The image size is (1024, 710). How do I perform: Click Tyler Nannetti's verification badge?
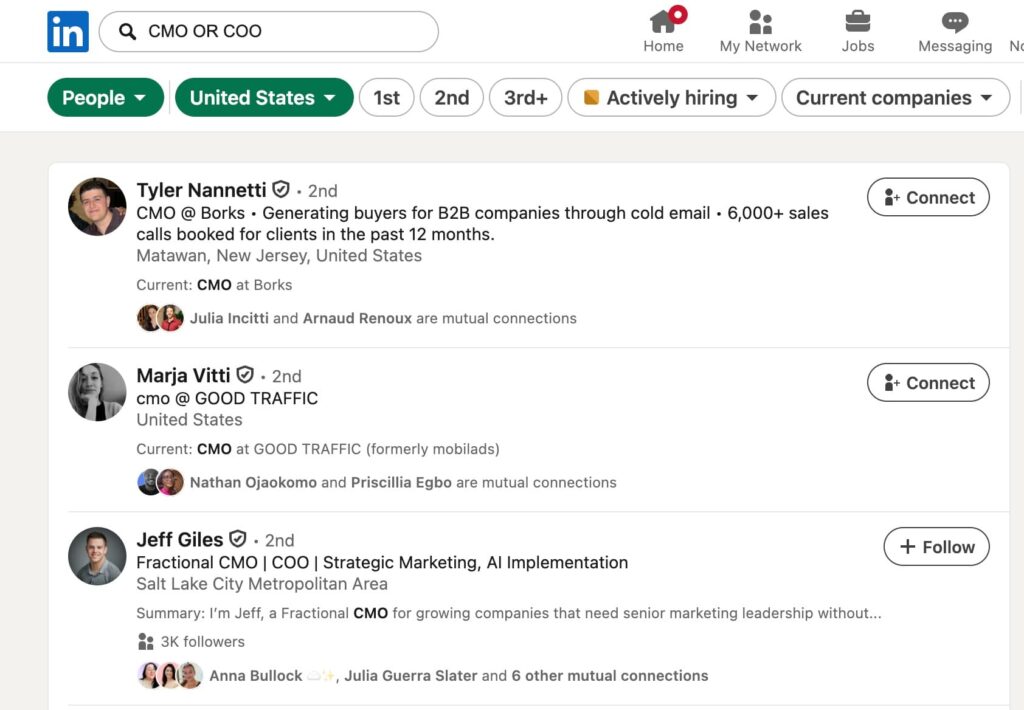280,189
